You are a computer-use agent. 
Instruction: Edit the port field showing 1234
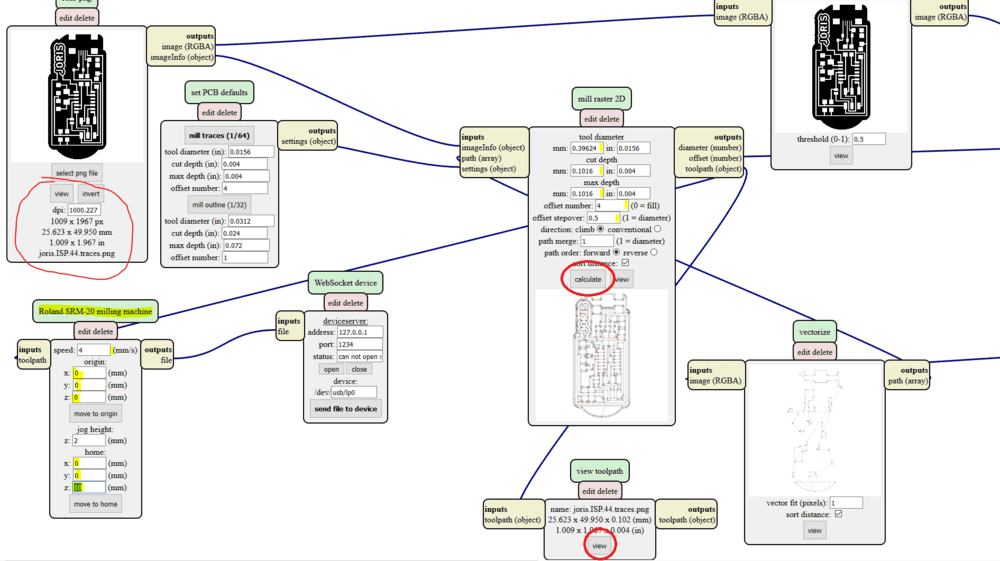[360, 344]
